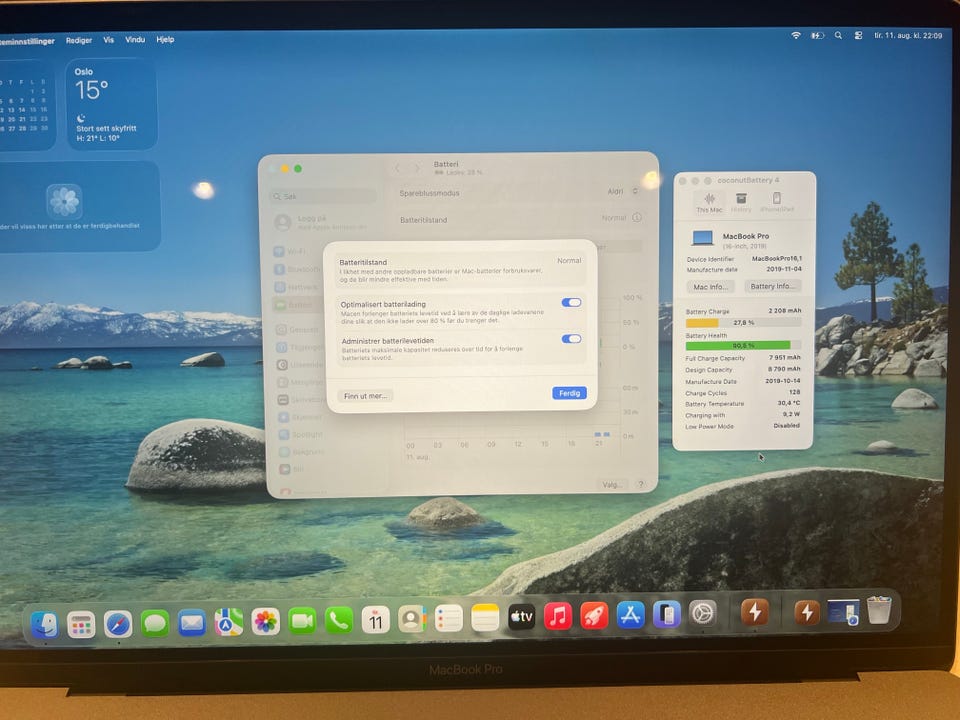This screenshot has height=720, width=960.
Task: Click the Full Charge Capacity value 7 951 mAh
Action: click(784, 358)
